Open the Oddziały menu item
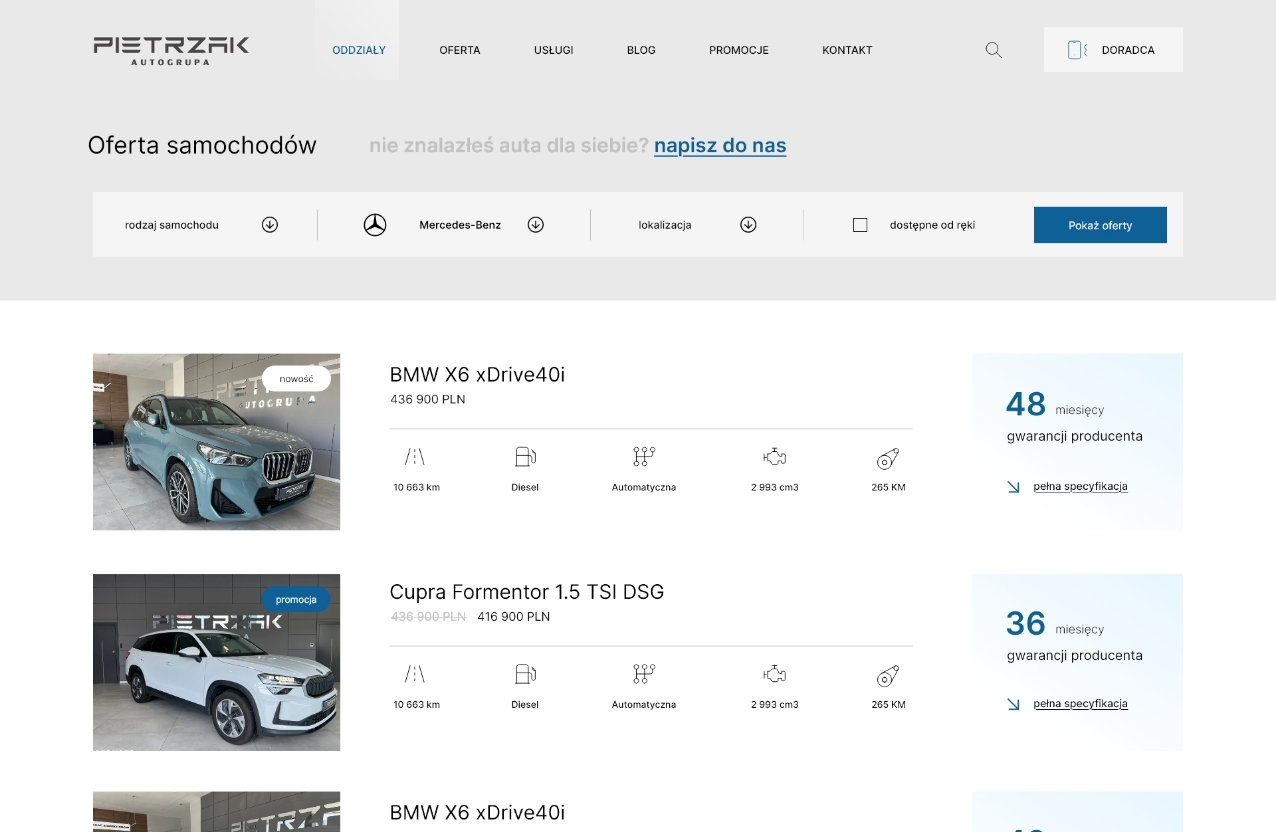The image size is (1276, 832). pyautogui.click(x=358, y=50)
